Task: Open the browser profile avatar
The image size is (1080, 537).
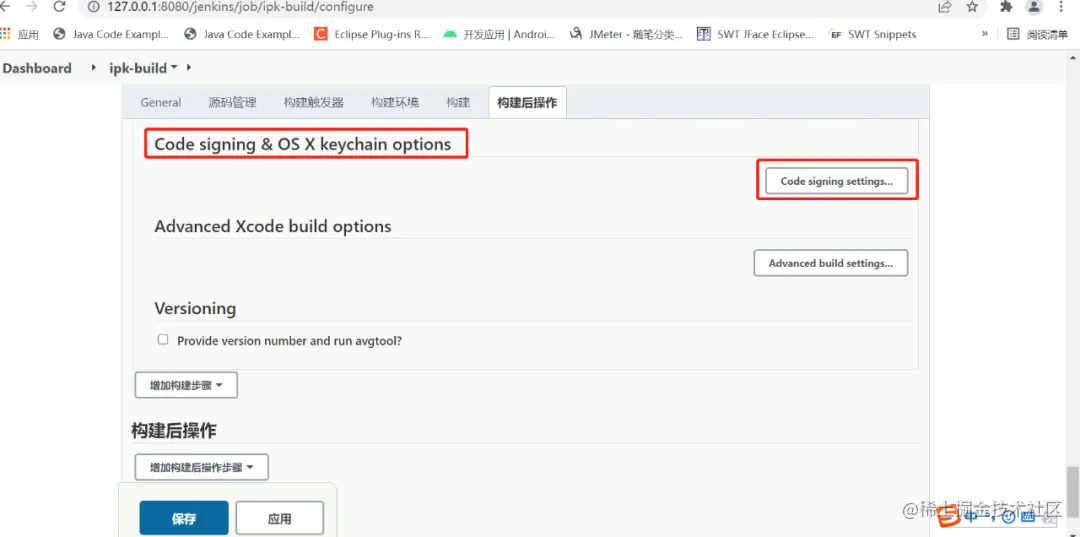Action: click(x=1034, y=6)
